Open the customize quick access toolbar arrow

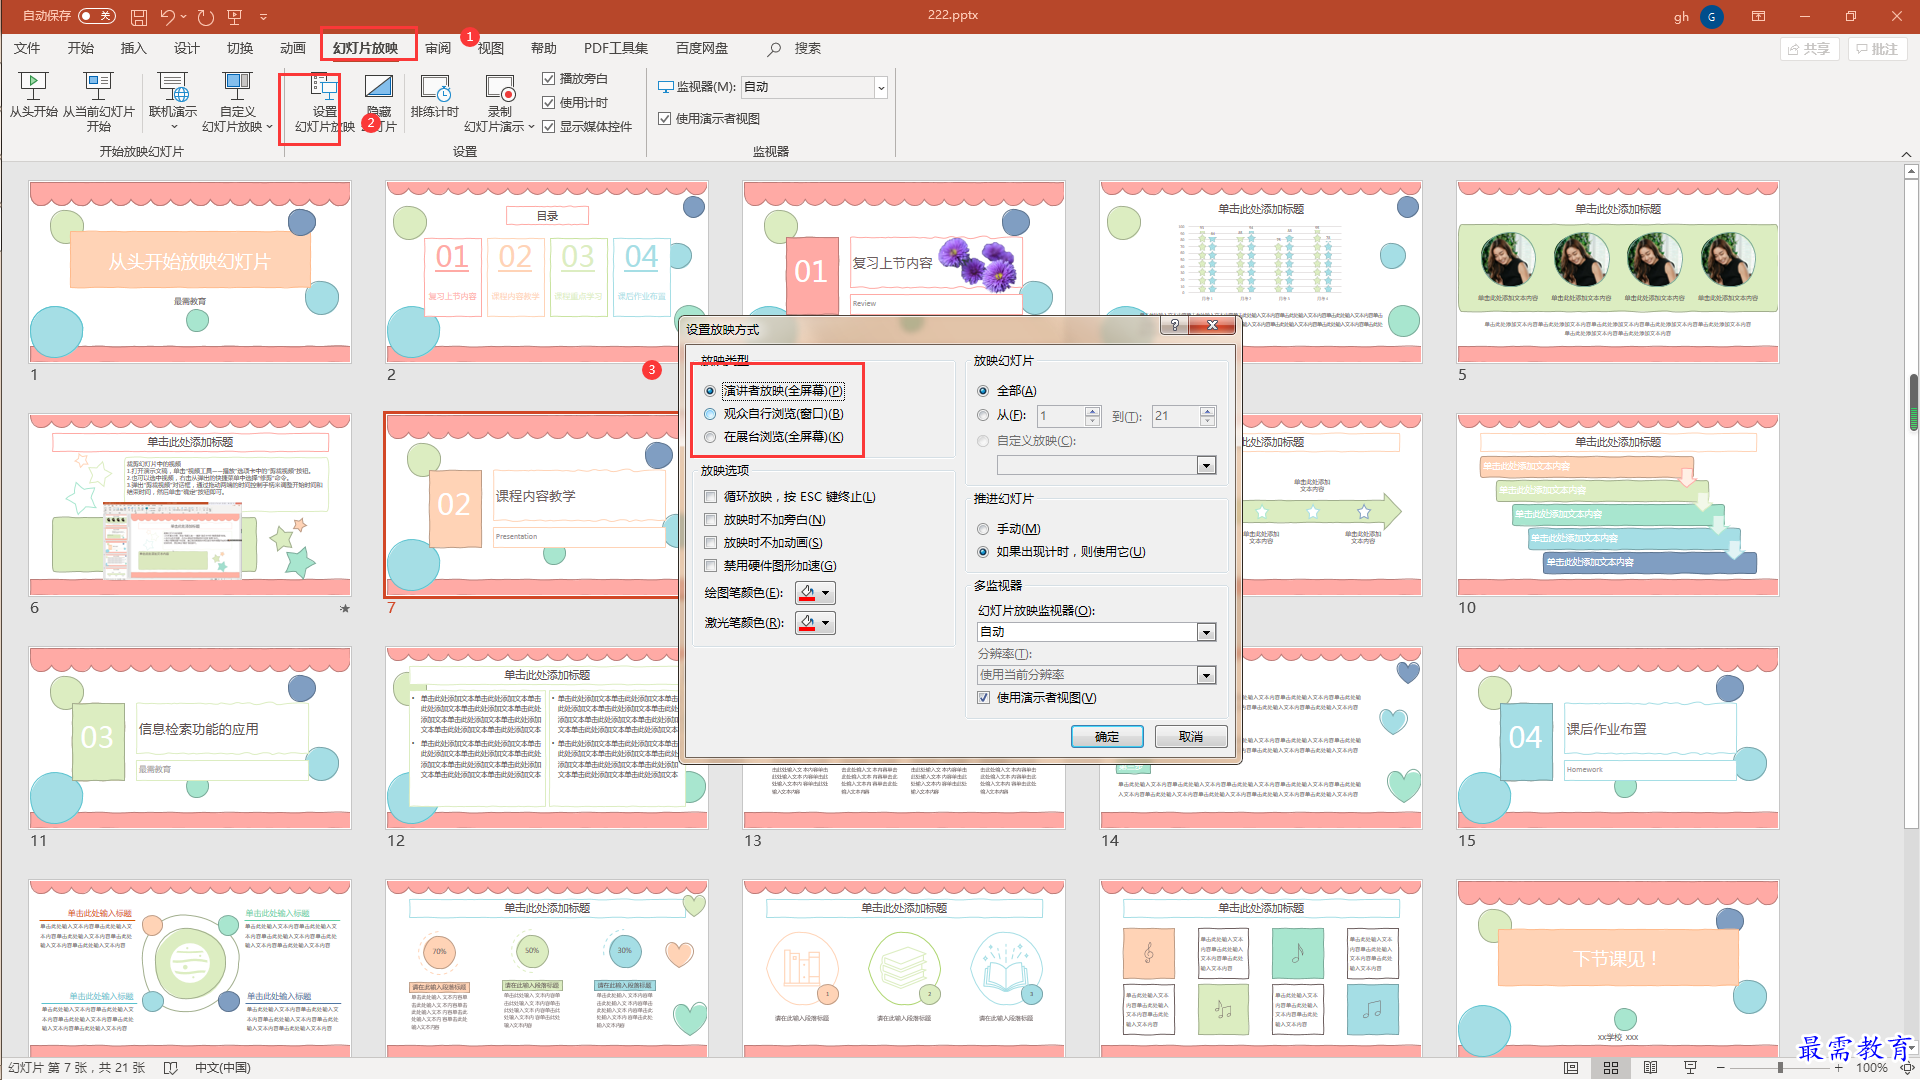coord(263,17)
